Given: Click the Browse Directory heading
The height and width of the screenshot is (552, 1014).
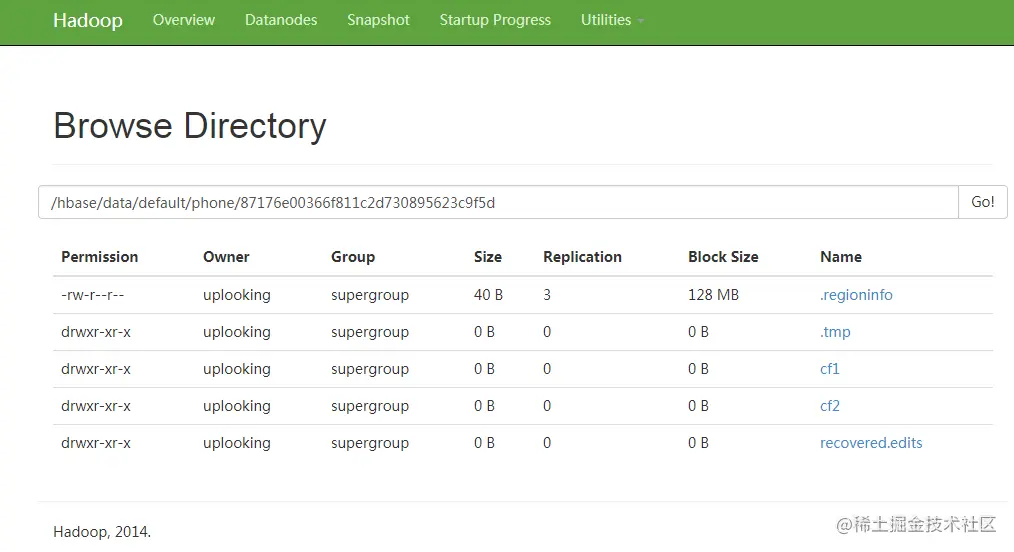Looking at the screenshot, I should click(189, 126).
